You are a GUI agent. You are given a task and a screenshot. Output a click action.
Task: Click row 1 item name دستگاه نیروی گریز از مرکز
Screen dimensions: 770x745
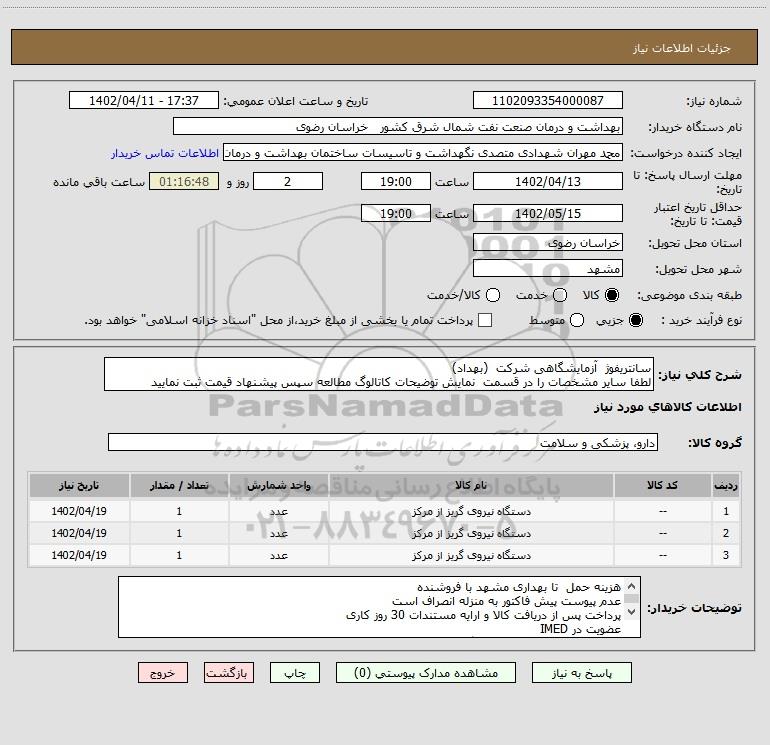point(471,511)
